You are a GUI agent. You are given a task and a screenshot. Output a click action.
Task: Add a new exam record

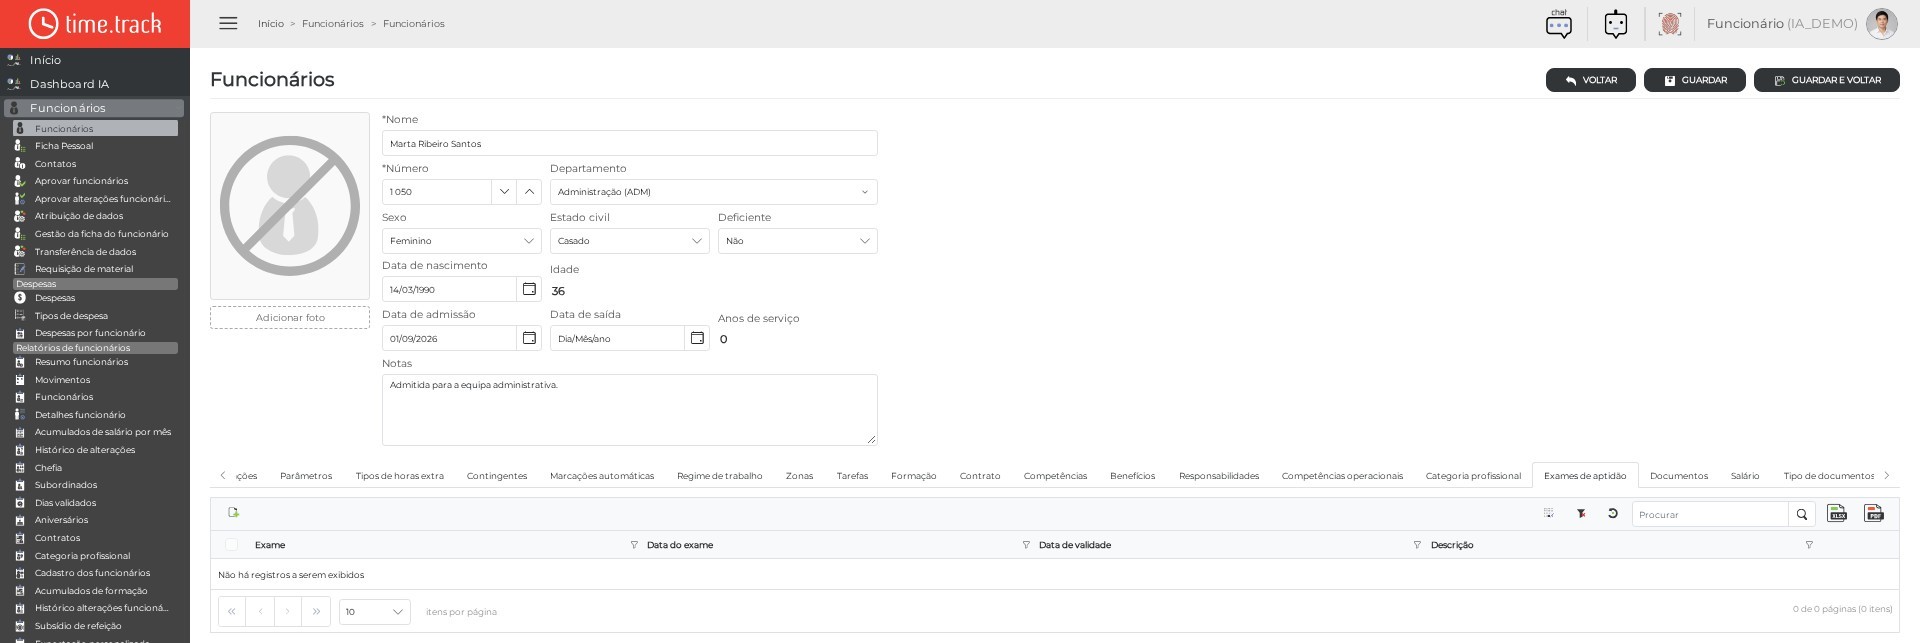click(x=233, y=513)
